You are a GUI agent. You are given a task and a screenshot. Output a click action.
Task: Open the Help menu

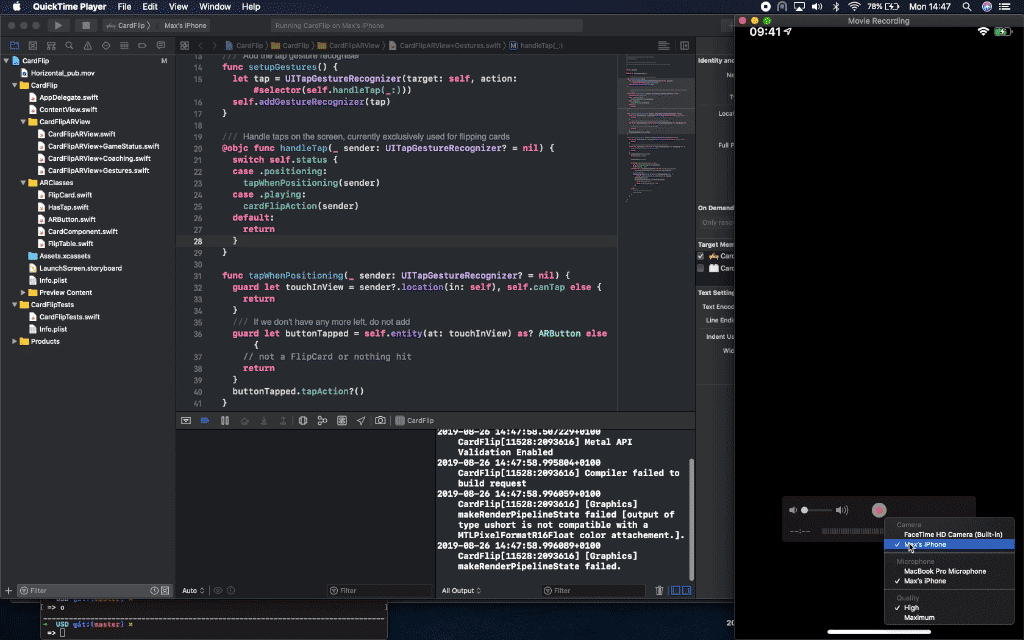pos(251,7)
